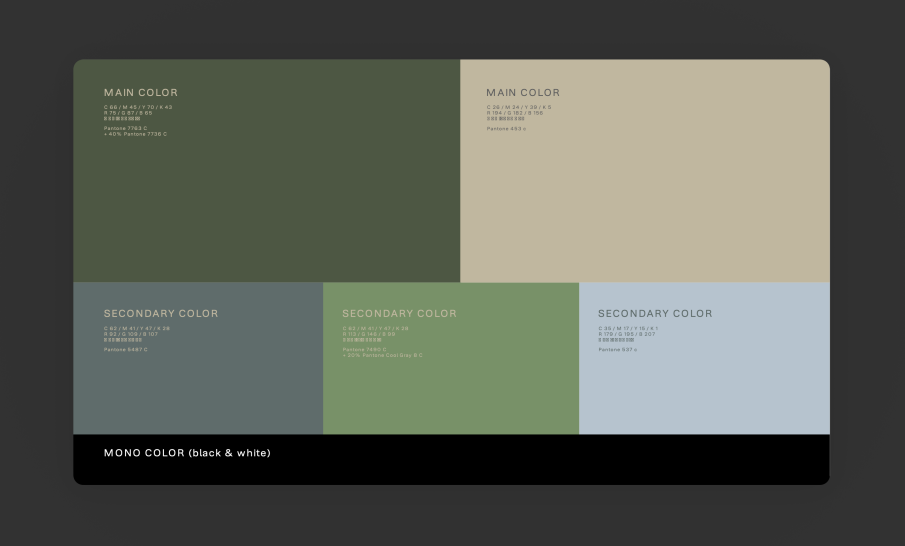This screenshot has height=546, width=905.
Task: Select the sage green secondary color swatch
Action: tap(450, 390)
